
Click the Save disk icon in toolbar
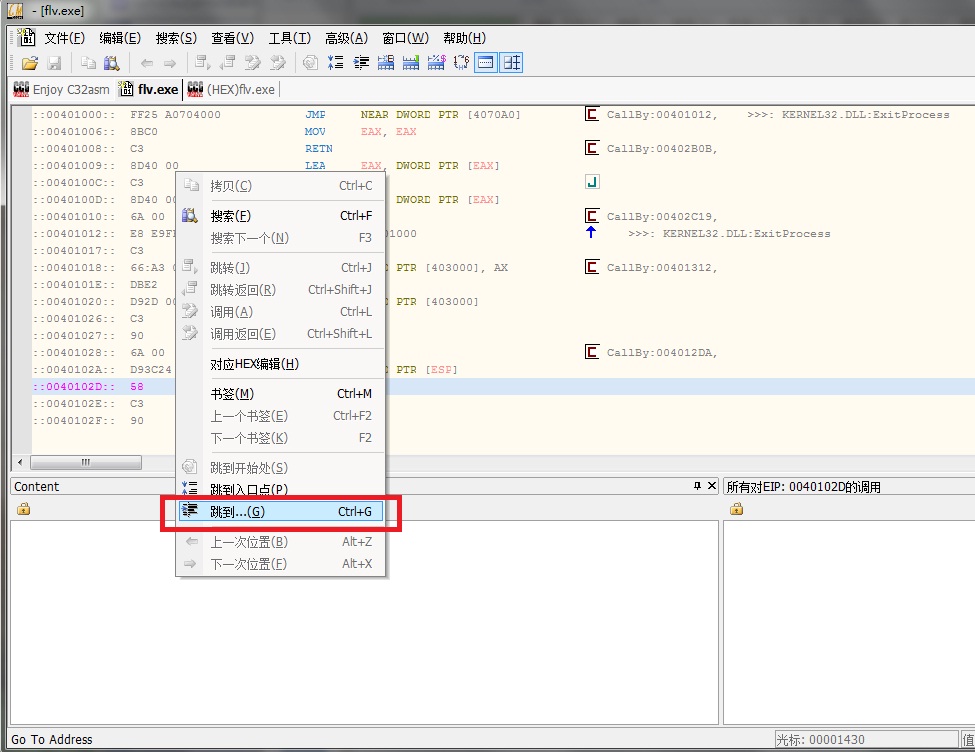tap(55, 63)
